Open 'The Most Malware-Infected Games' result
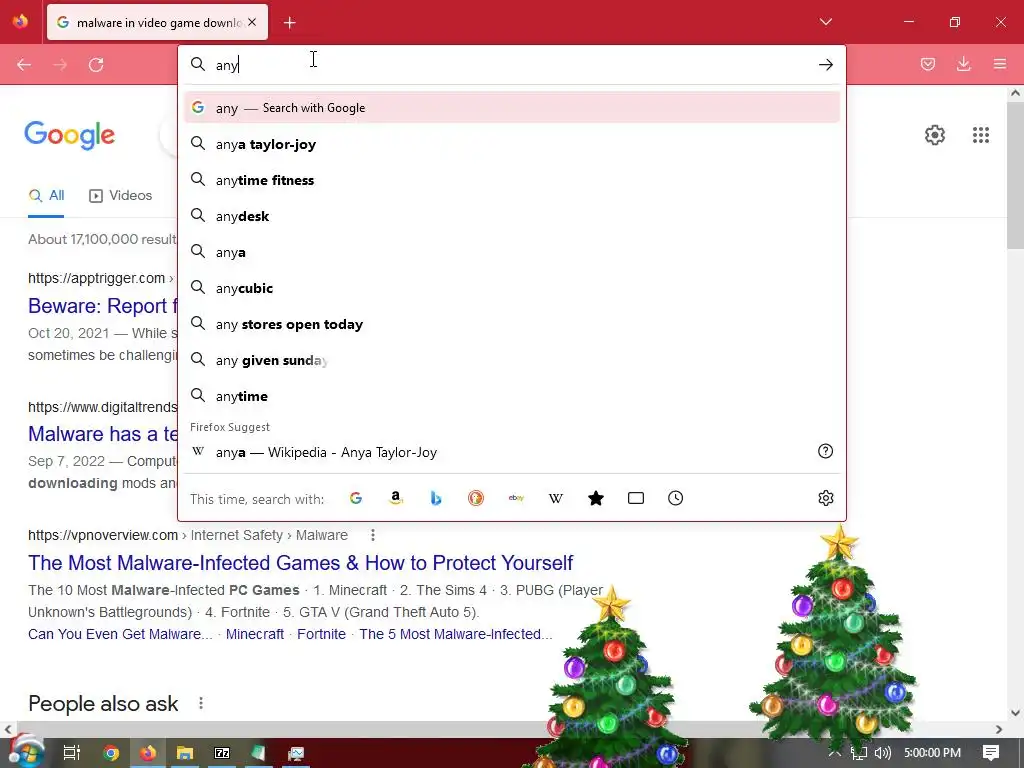 coord(300,563)
